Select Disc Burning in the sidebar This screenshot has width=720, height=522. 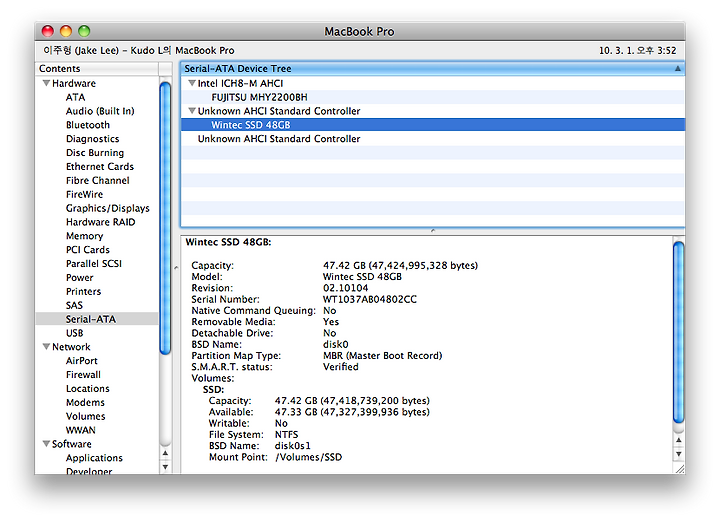(95, 152)
